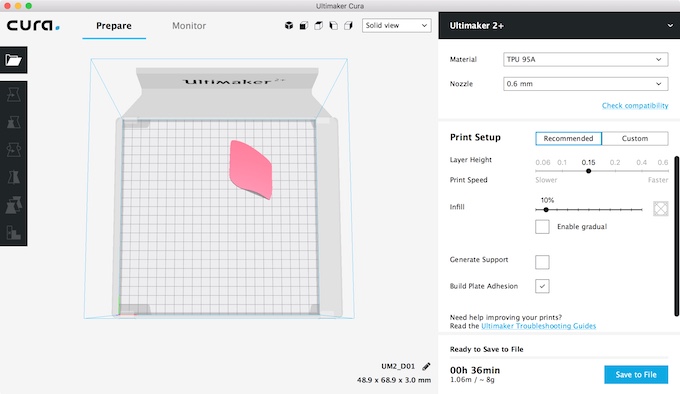Switch camera to 3D isometric view icon
The height and width of the screenshot is (394, 680).
pos(289,26)
